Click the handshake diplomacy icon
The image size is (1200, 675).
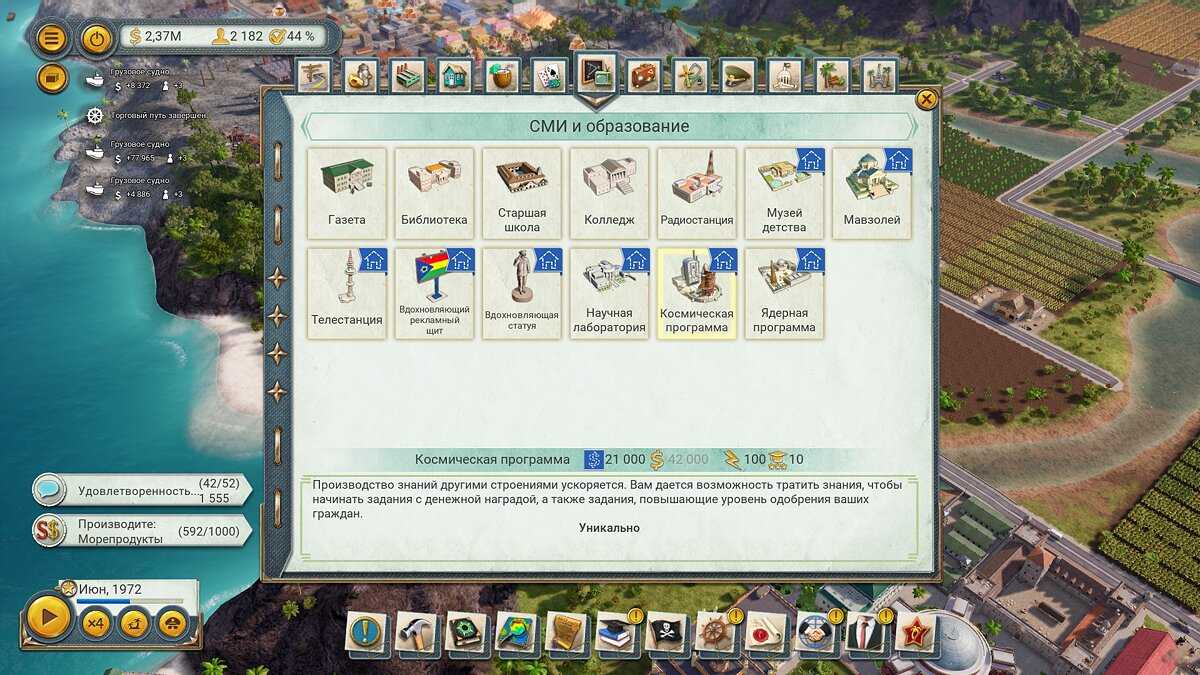click(817, 633)
